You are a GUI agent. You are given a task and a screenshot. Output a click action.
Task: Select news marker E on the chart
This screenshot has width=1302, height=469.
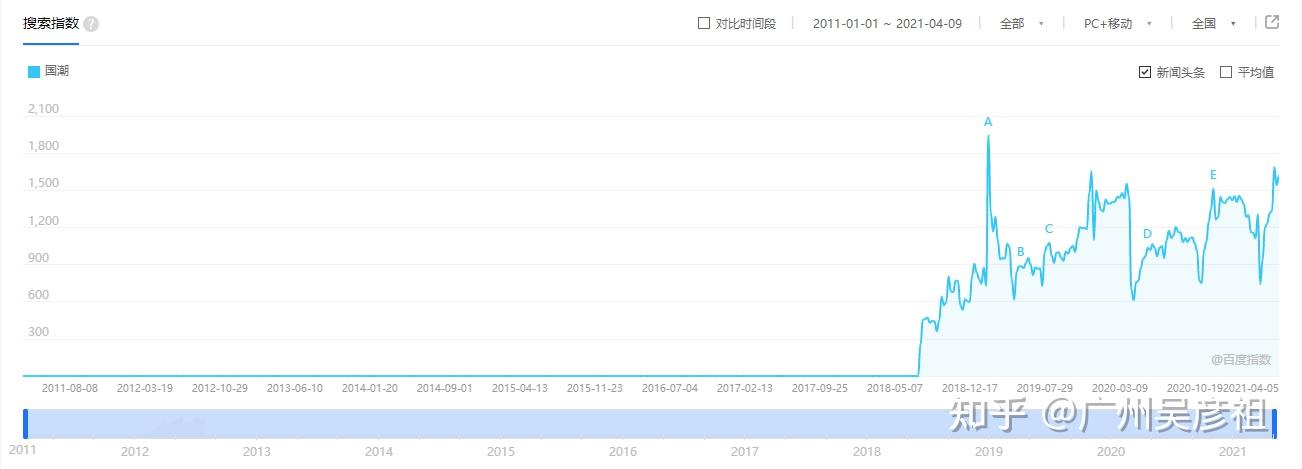[x=1213, y=175]
